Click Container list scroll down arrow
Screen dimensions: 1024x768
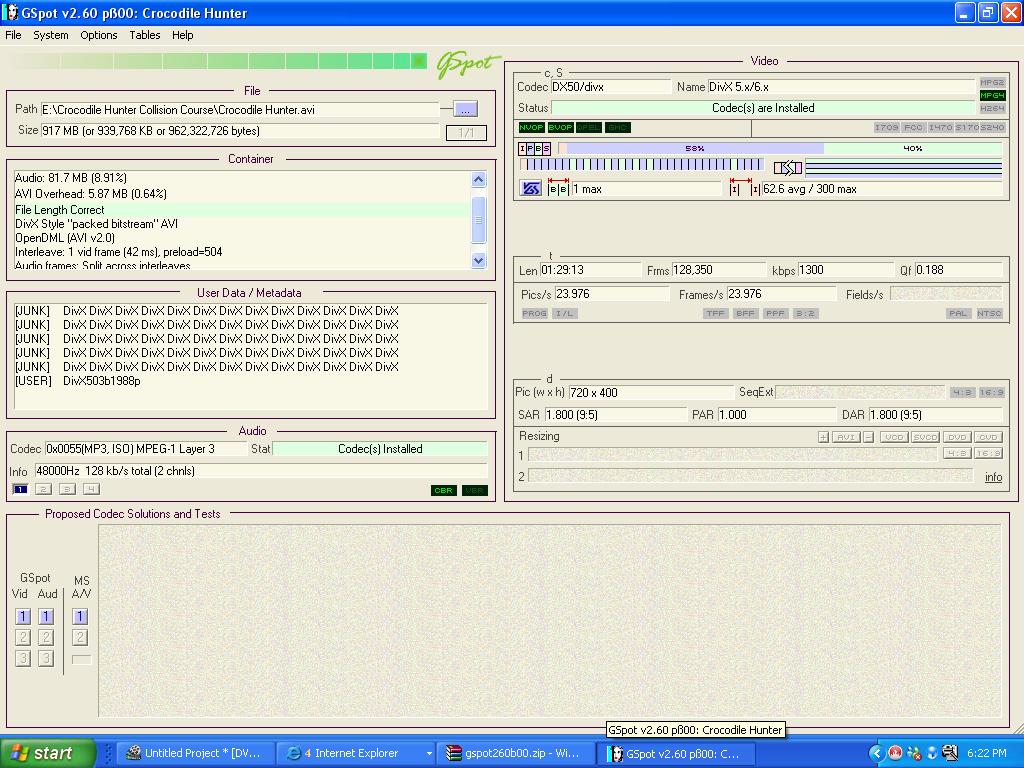[478, 260]
